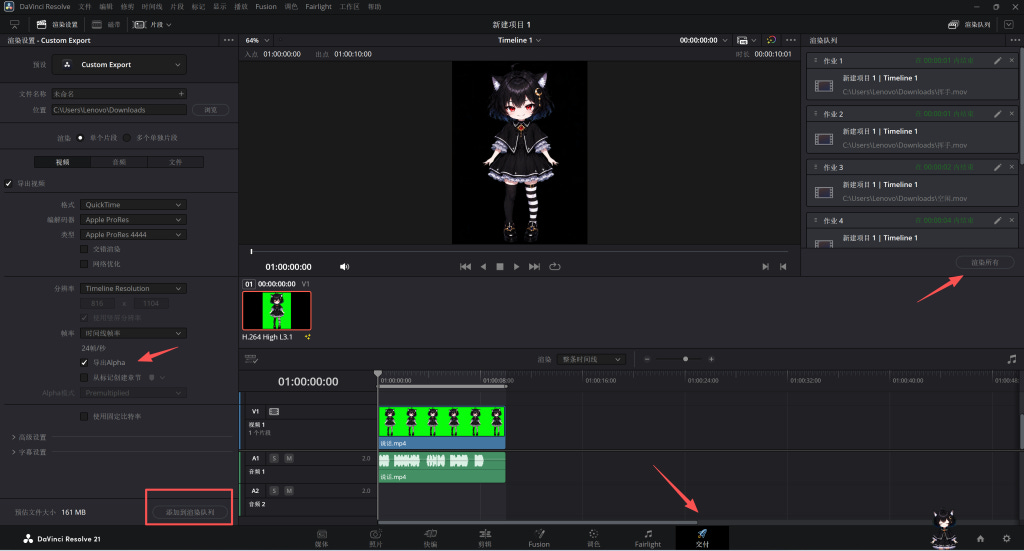
Task: Toggle the 磁带 tape toolbar button
Action: pos(106,25)
